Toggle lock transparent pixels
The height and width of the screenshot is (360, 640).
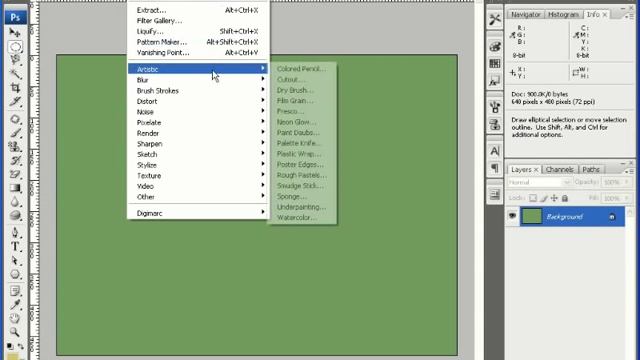point(533,198)
